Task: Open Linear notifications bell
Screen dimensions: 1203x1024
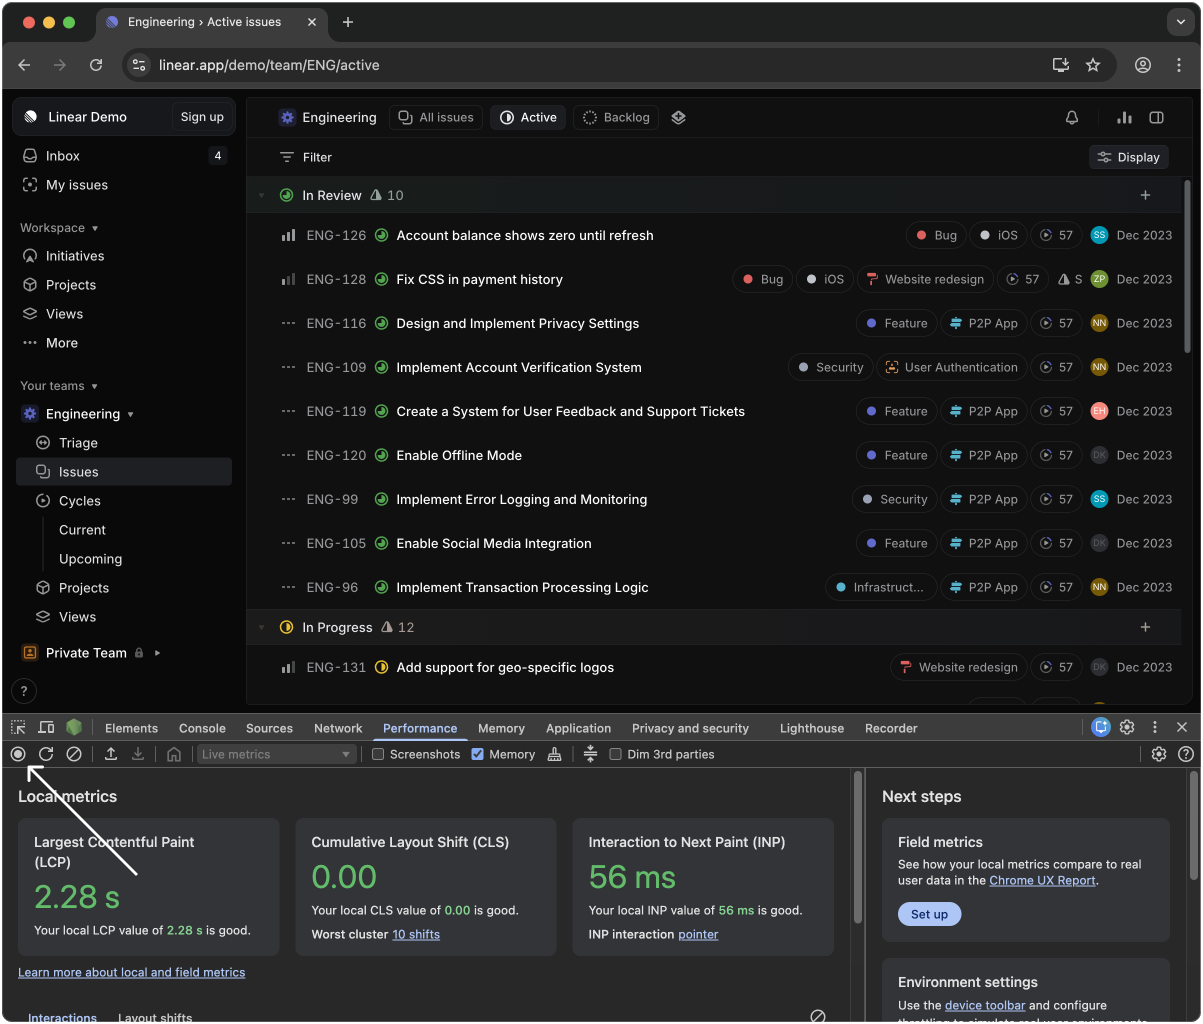Action: click(x=1072, y=117)
